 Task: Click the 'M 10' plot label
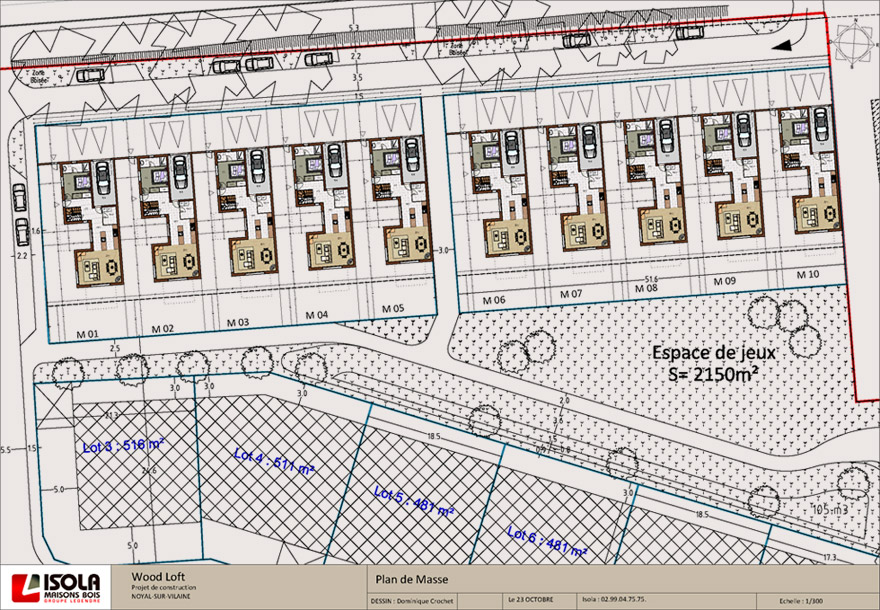808,274
